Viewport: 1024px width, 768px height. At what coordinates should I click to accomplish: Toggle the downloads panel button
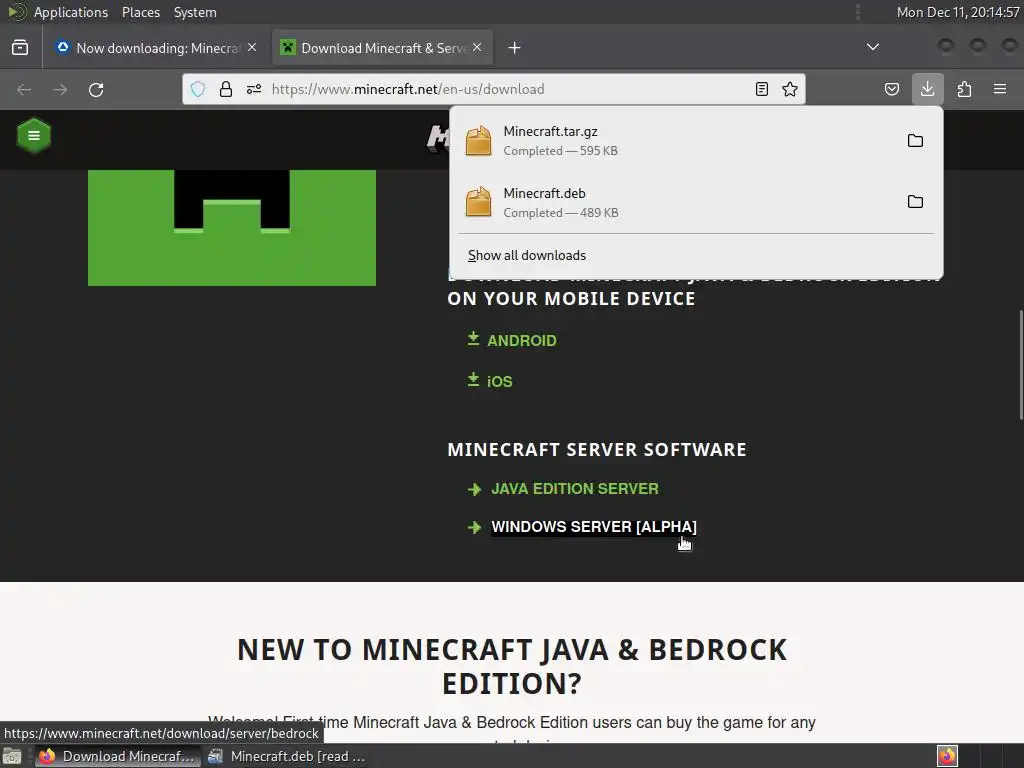pos(927,89)
